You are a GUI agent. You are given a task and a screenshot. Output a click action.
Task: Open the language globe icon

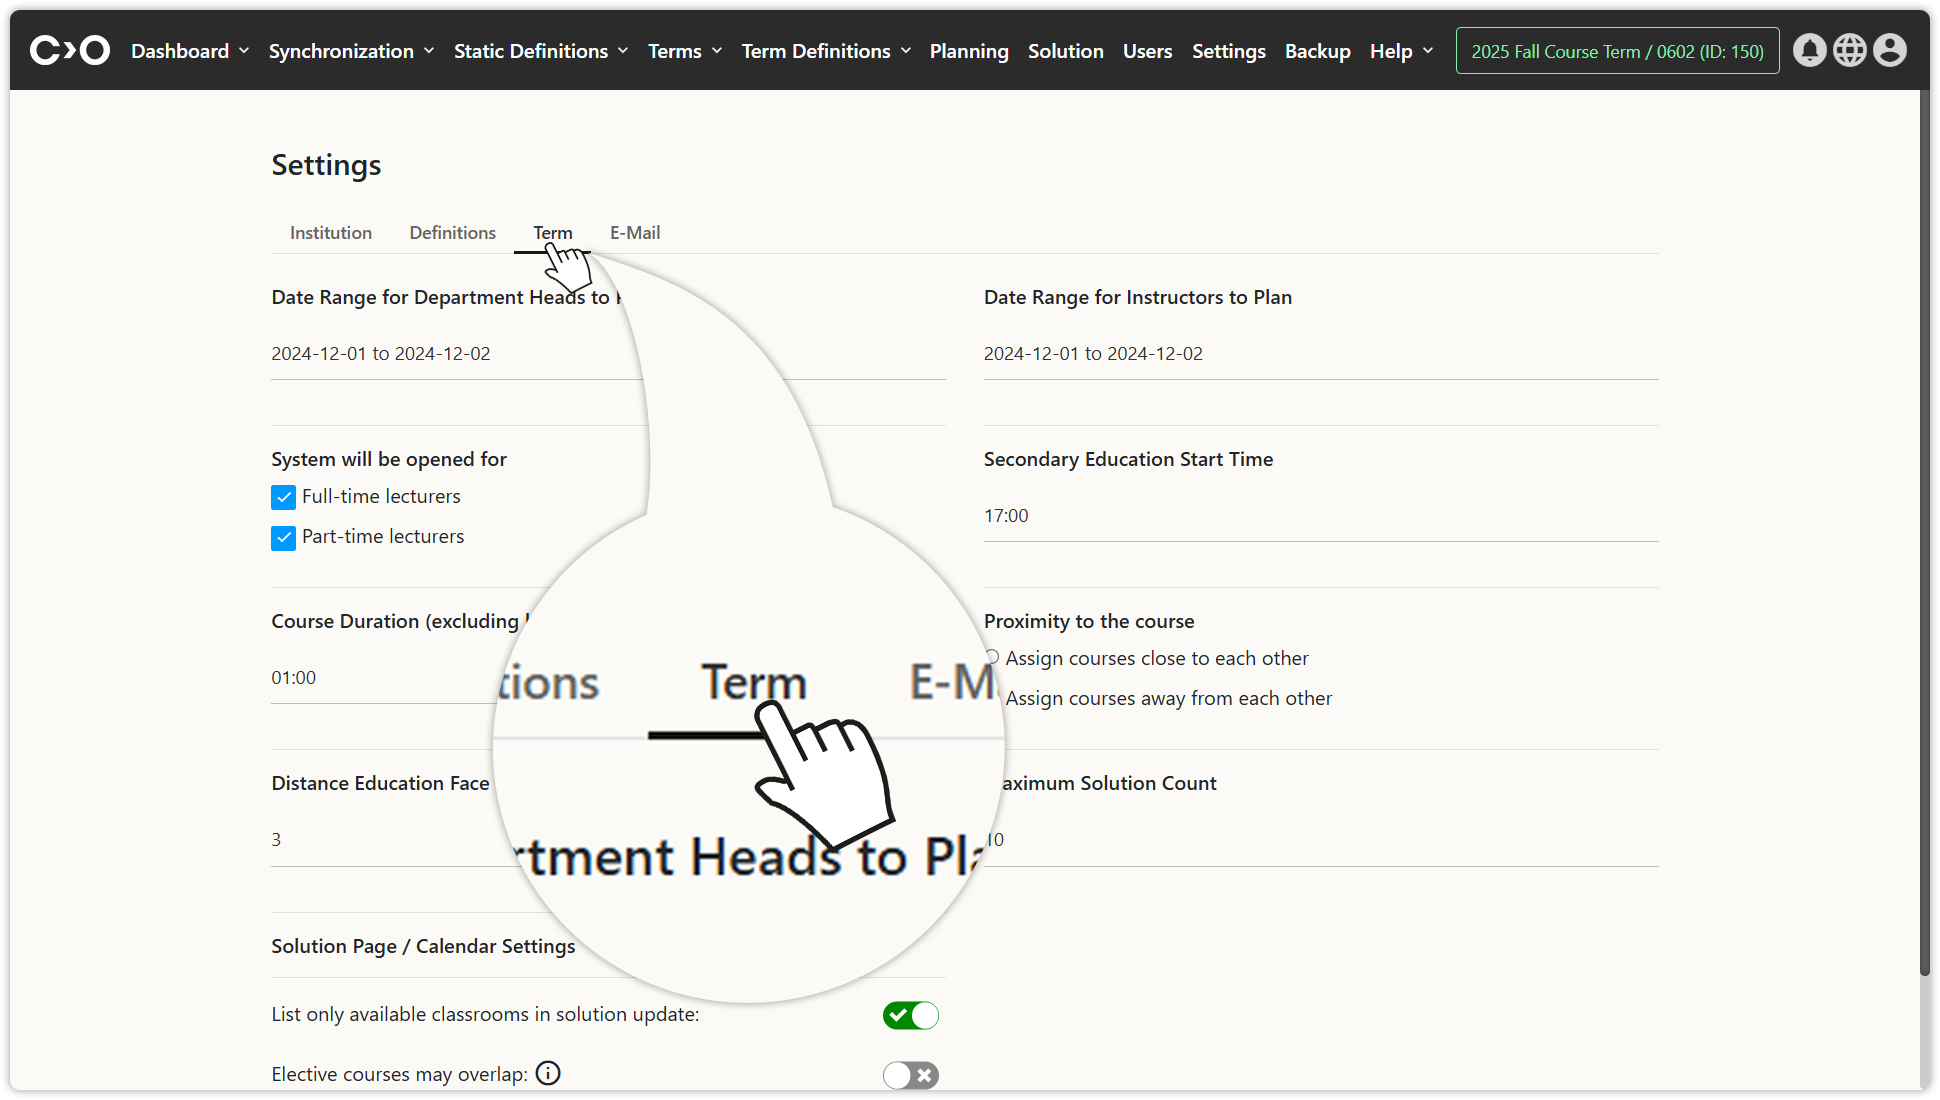pos(1849,50)
